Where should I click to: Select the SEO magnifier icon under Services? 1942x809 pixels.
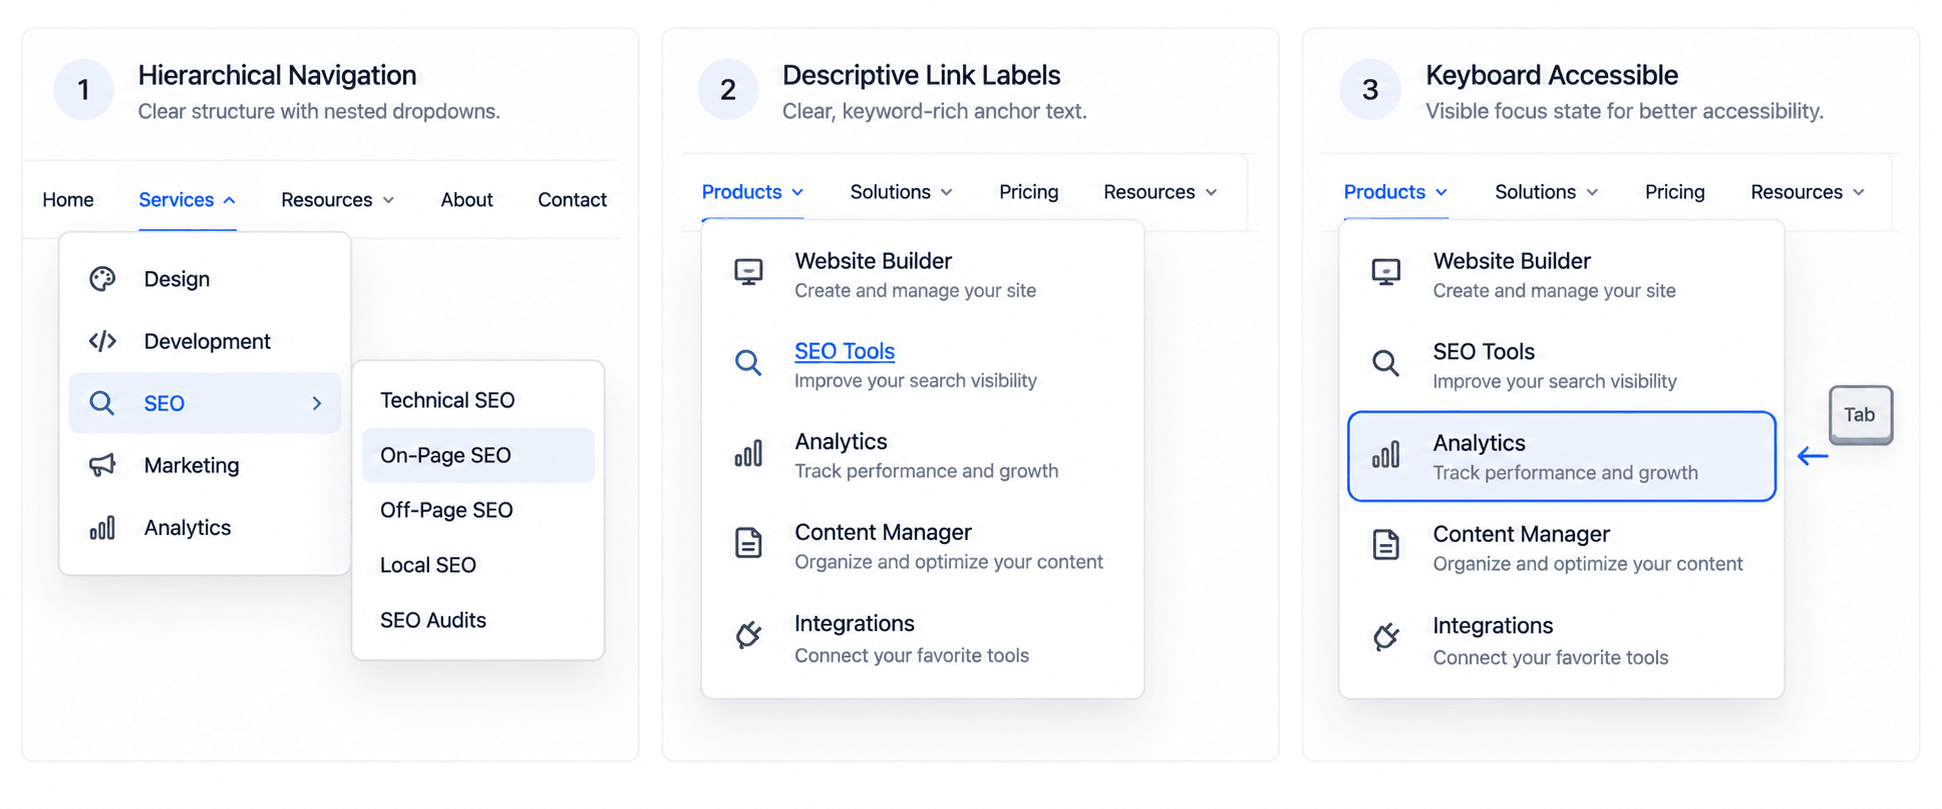coord(102,403)
